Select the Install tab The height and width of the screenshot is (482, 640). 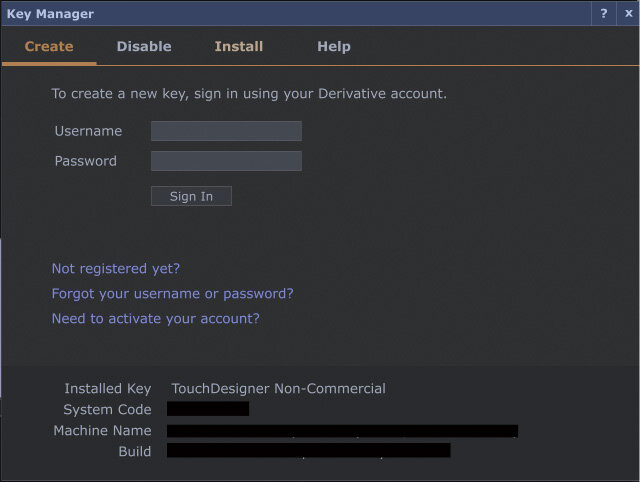[x=239, y=46]
